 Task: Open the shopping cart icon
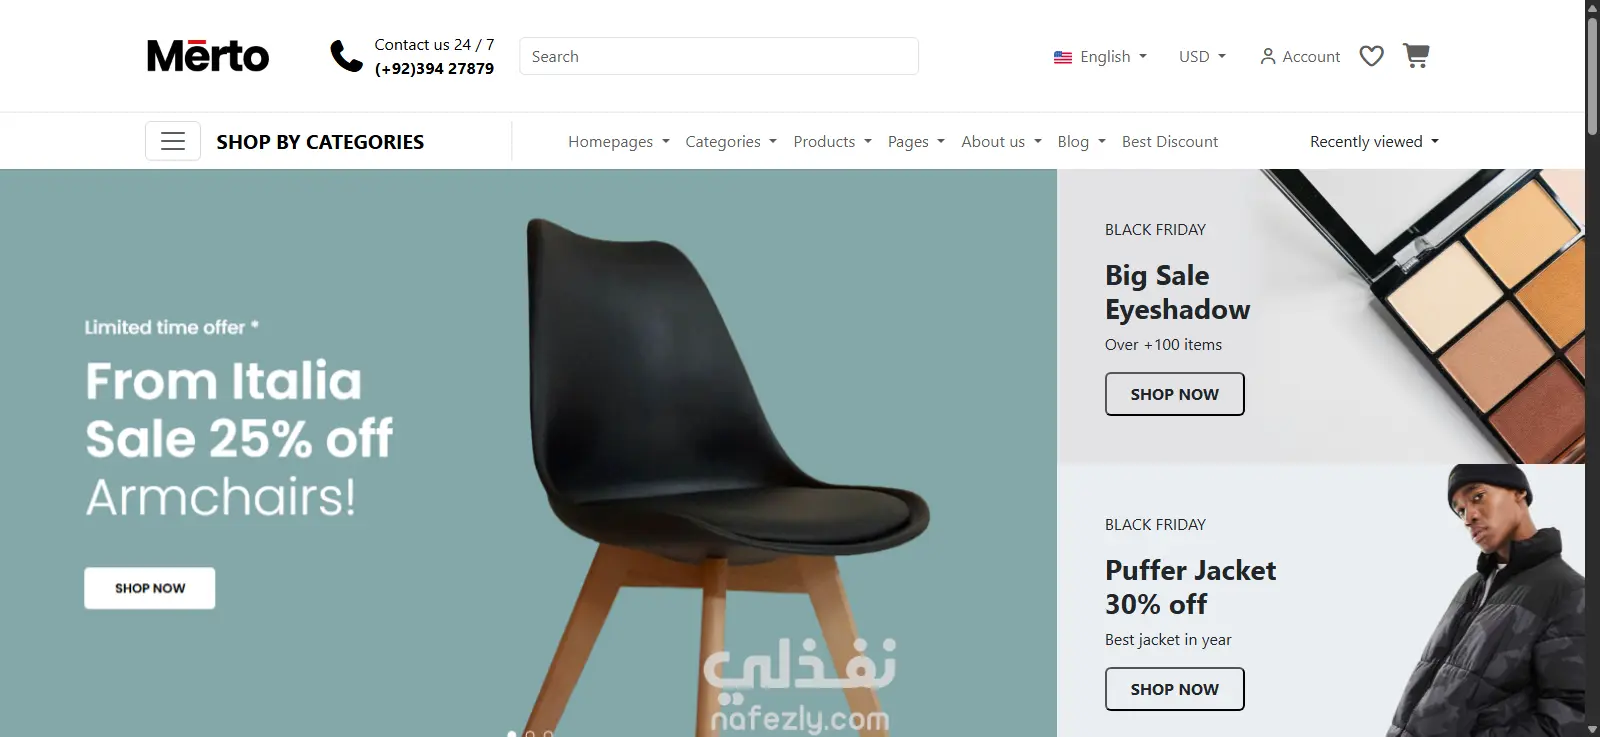tap(1416, 56)
